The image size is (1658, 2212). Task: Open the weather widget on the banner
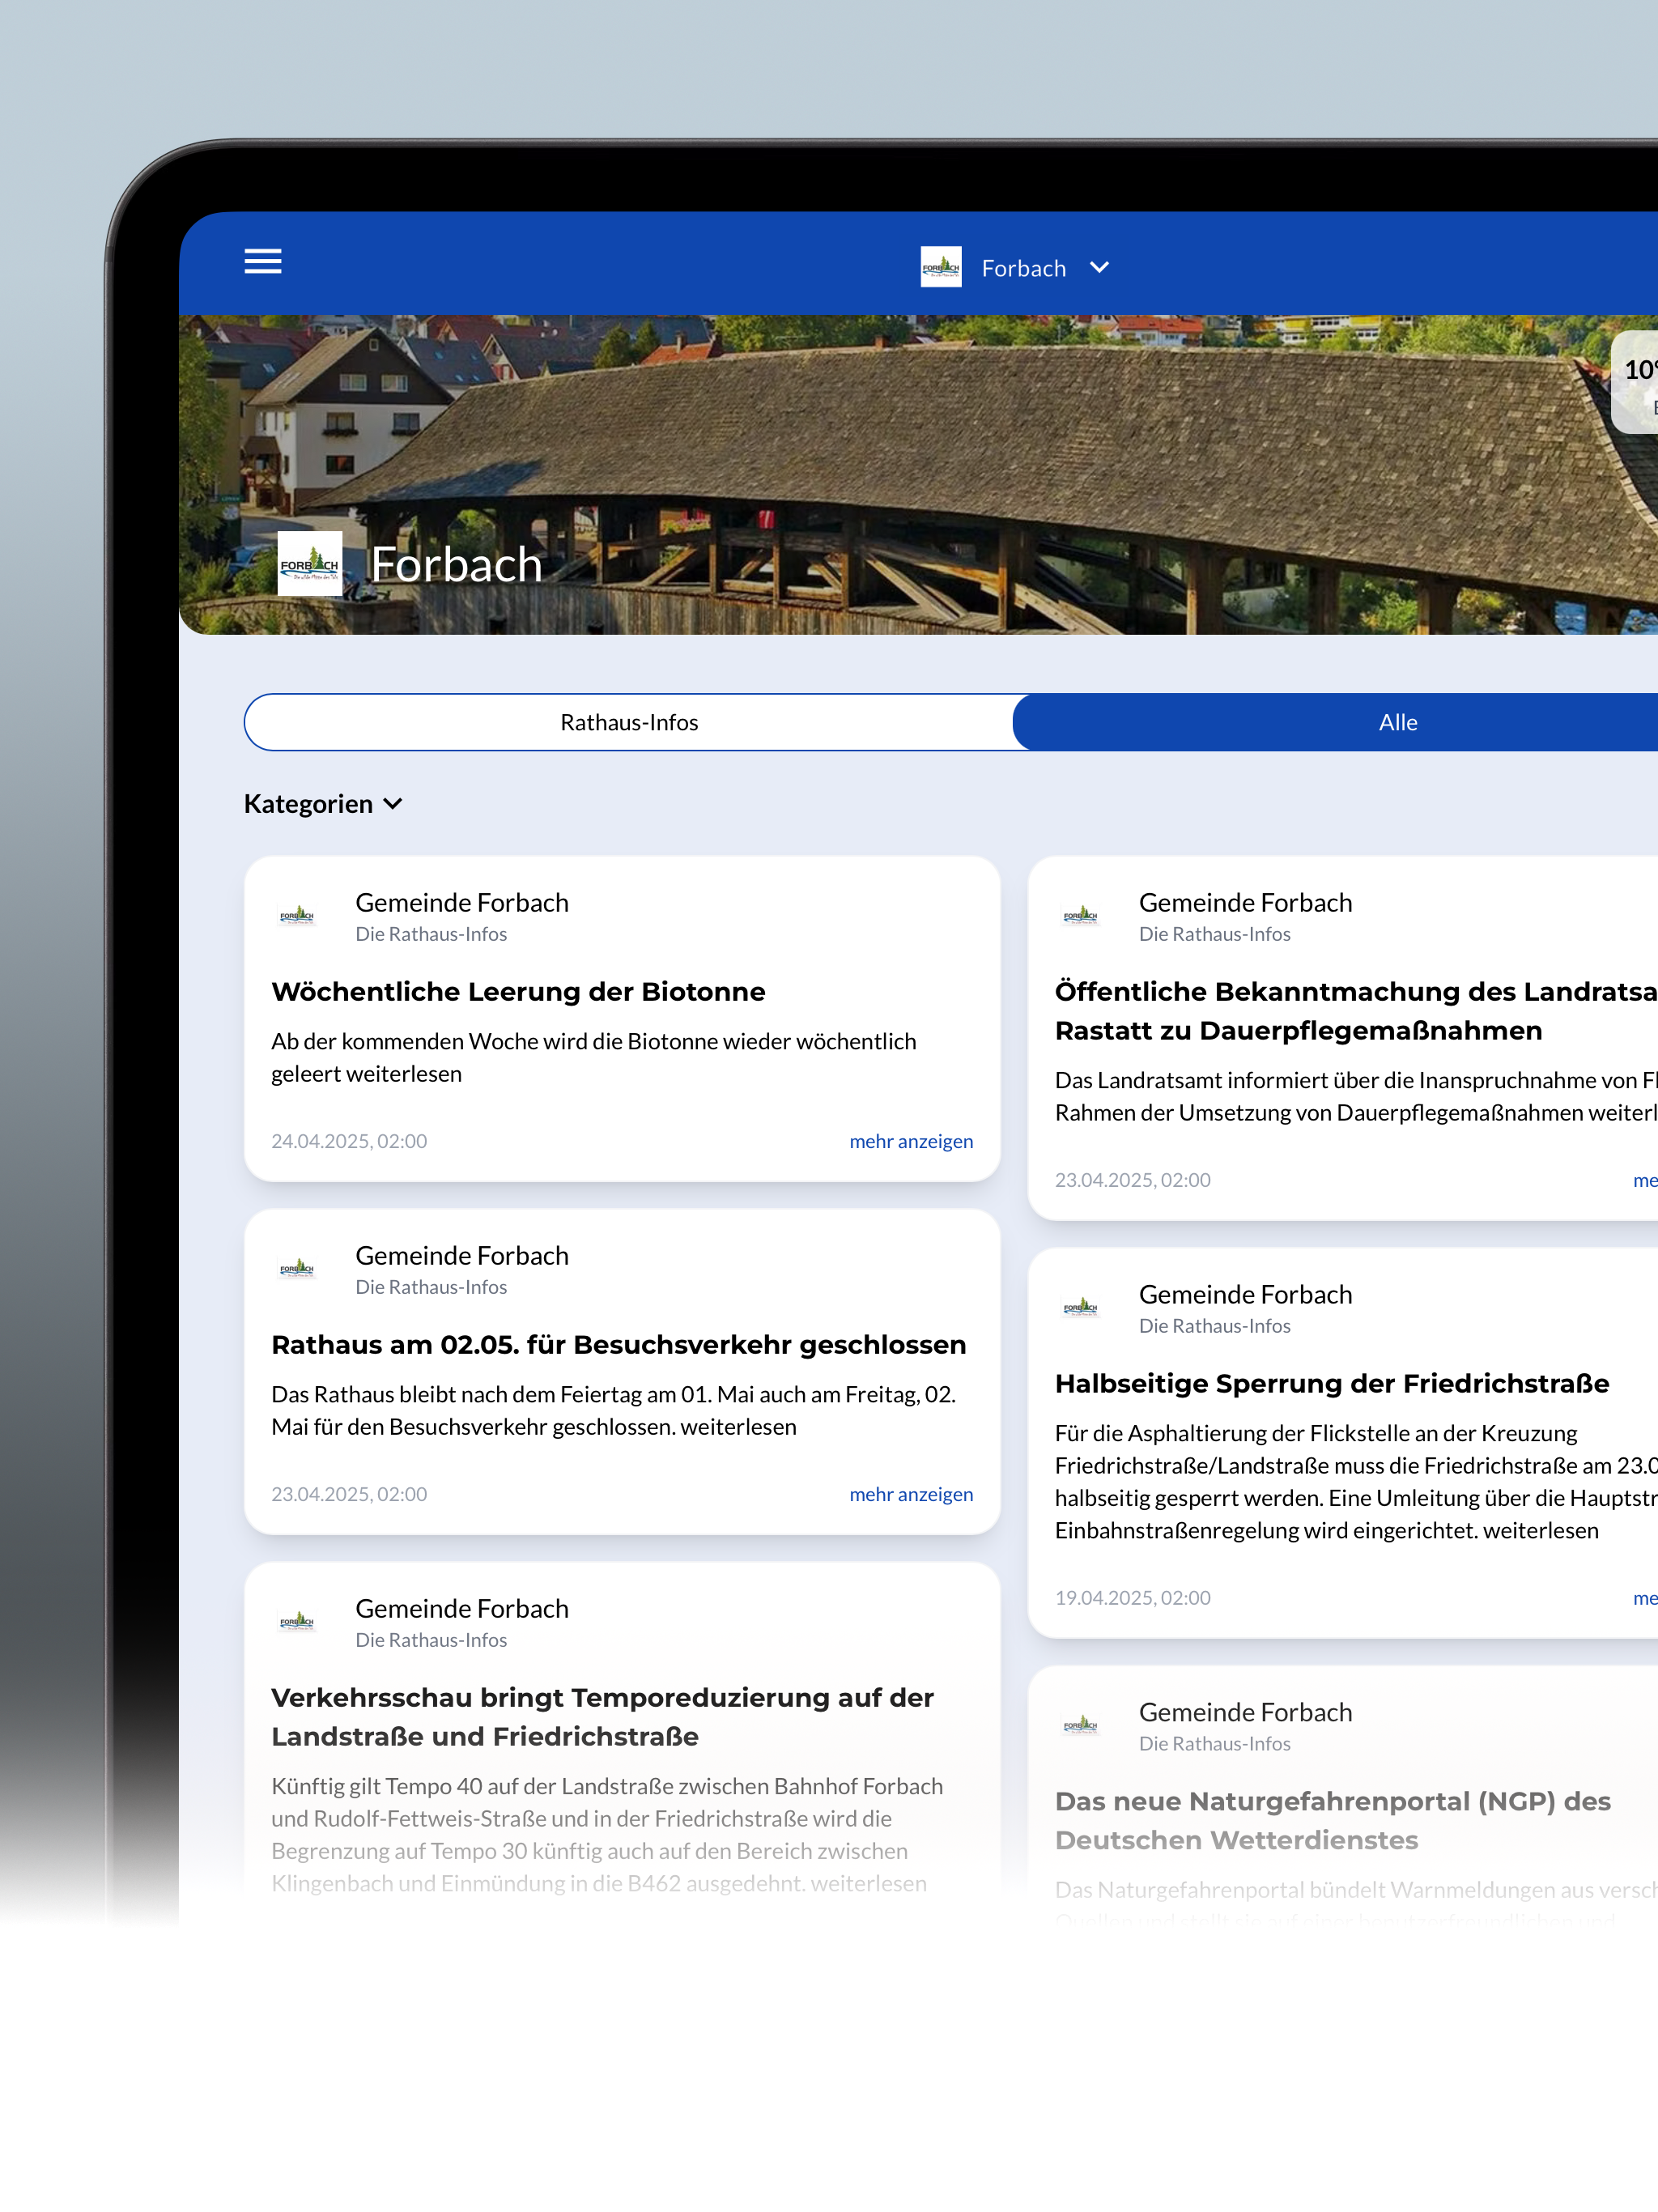tap(1636, 382)
